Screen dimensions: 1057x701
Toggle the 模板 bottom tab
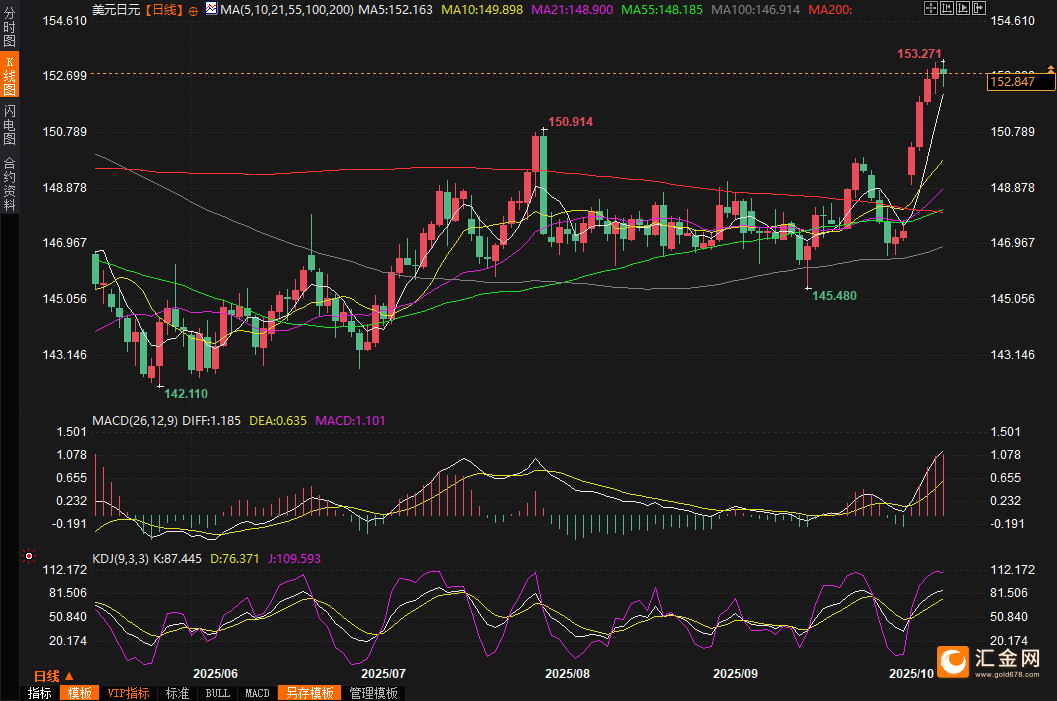click(79, 693)
